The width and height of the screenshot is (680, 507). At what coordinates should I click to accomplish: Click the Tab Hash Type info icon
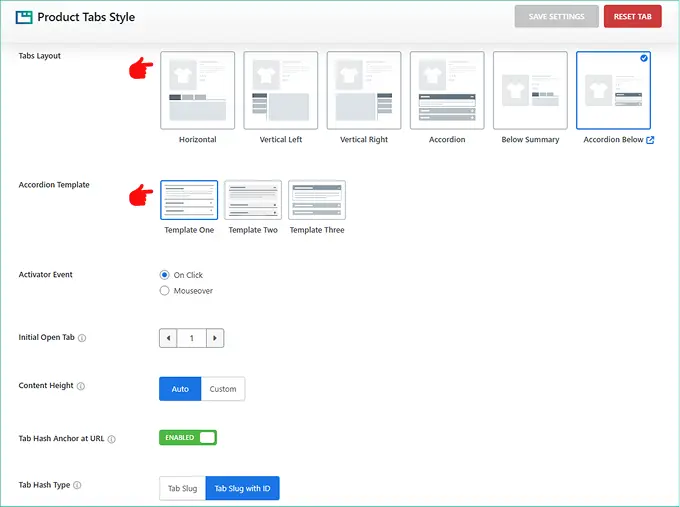click(77, 486)
